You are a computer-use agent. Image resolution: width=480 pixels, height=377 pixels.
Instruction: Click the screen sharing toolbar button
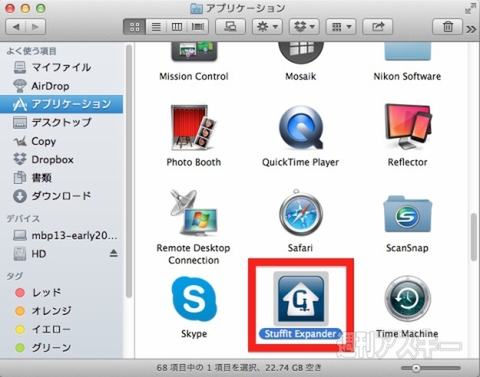pos(230,27)
